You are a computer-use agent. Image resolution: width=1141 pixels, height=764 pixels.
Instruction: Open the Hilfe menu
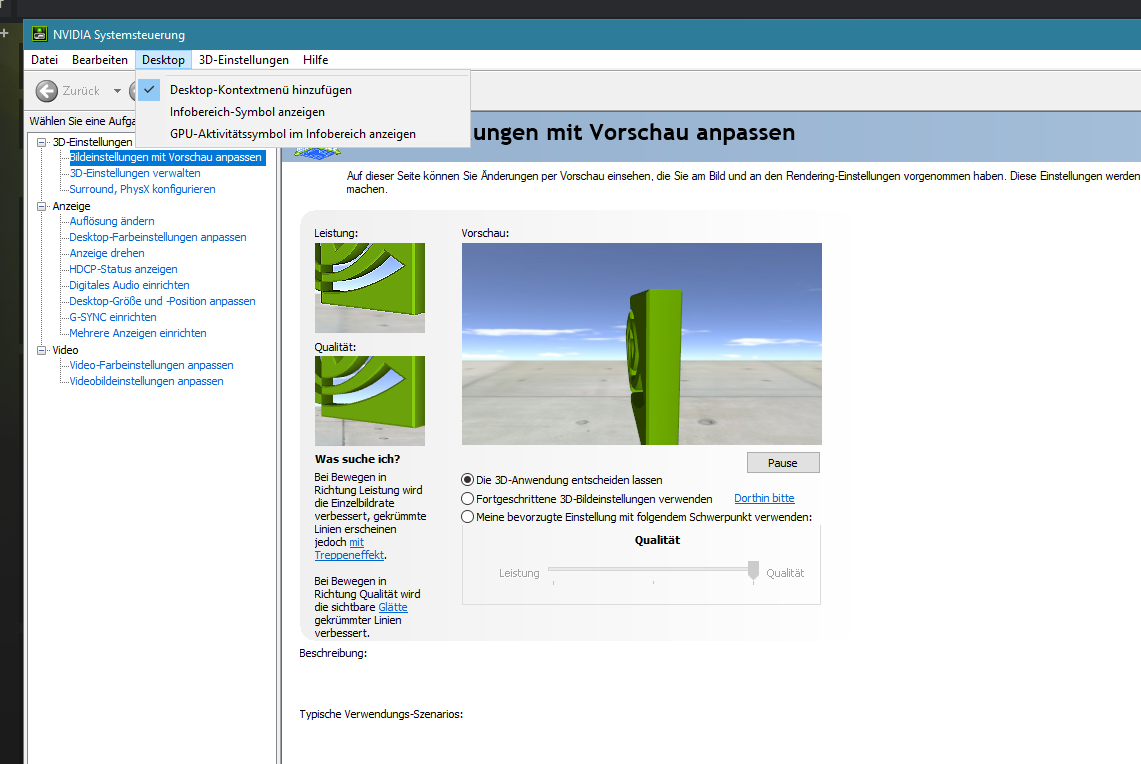point(315,60)
